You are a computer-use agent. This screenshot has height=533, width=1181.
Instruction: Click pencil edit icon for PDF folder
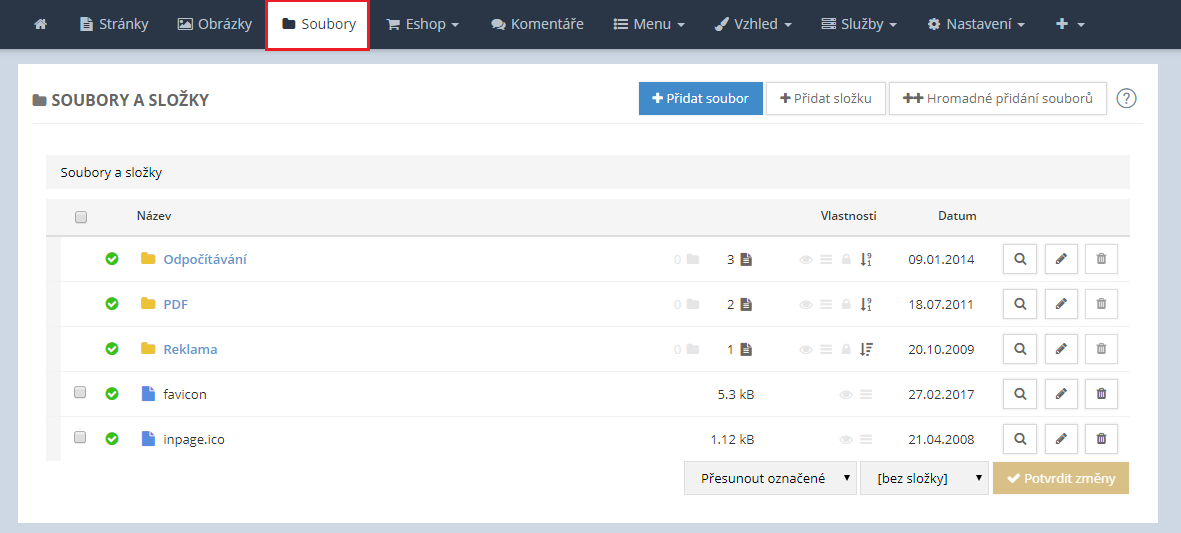point(1061,304)
